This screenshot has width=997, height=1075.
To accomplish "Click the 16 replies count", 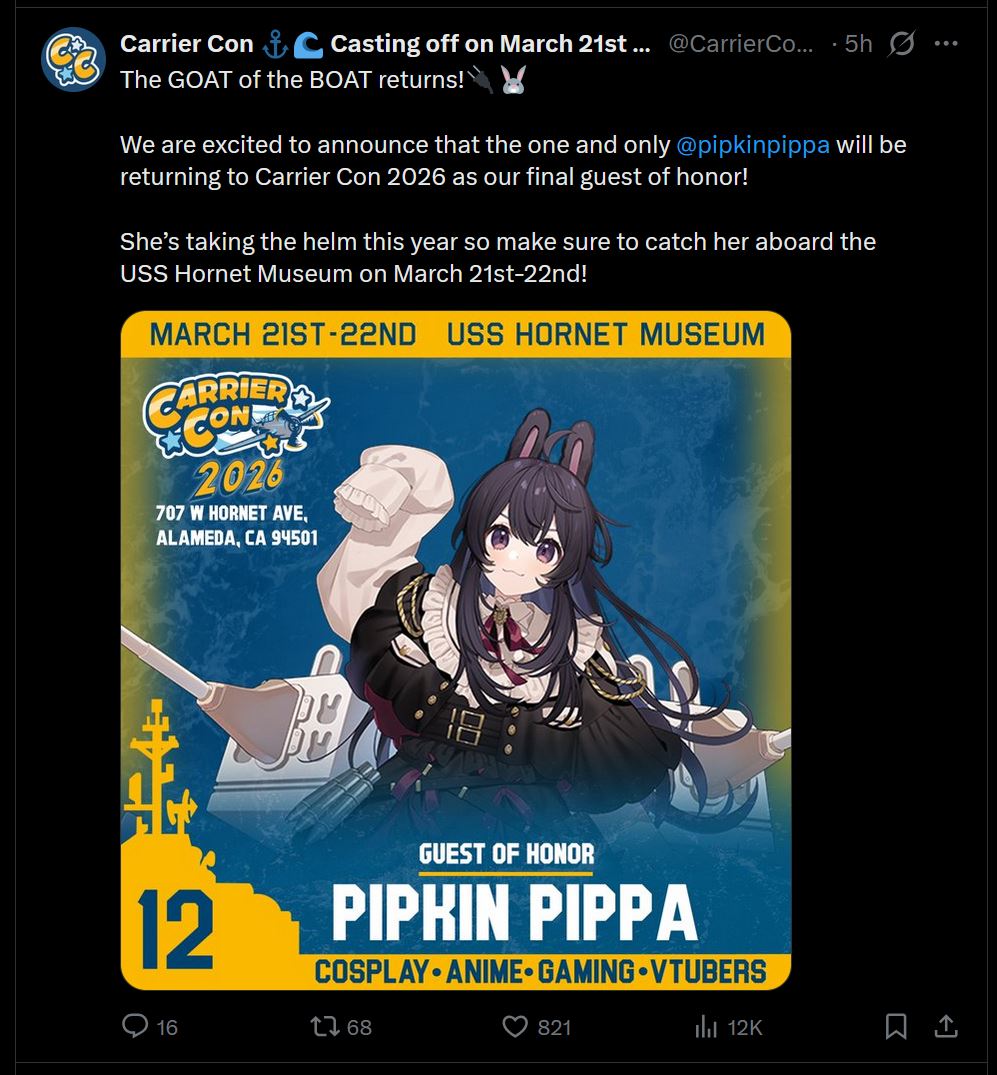I will (167, 1027).
